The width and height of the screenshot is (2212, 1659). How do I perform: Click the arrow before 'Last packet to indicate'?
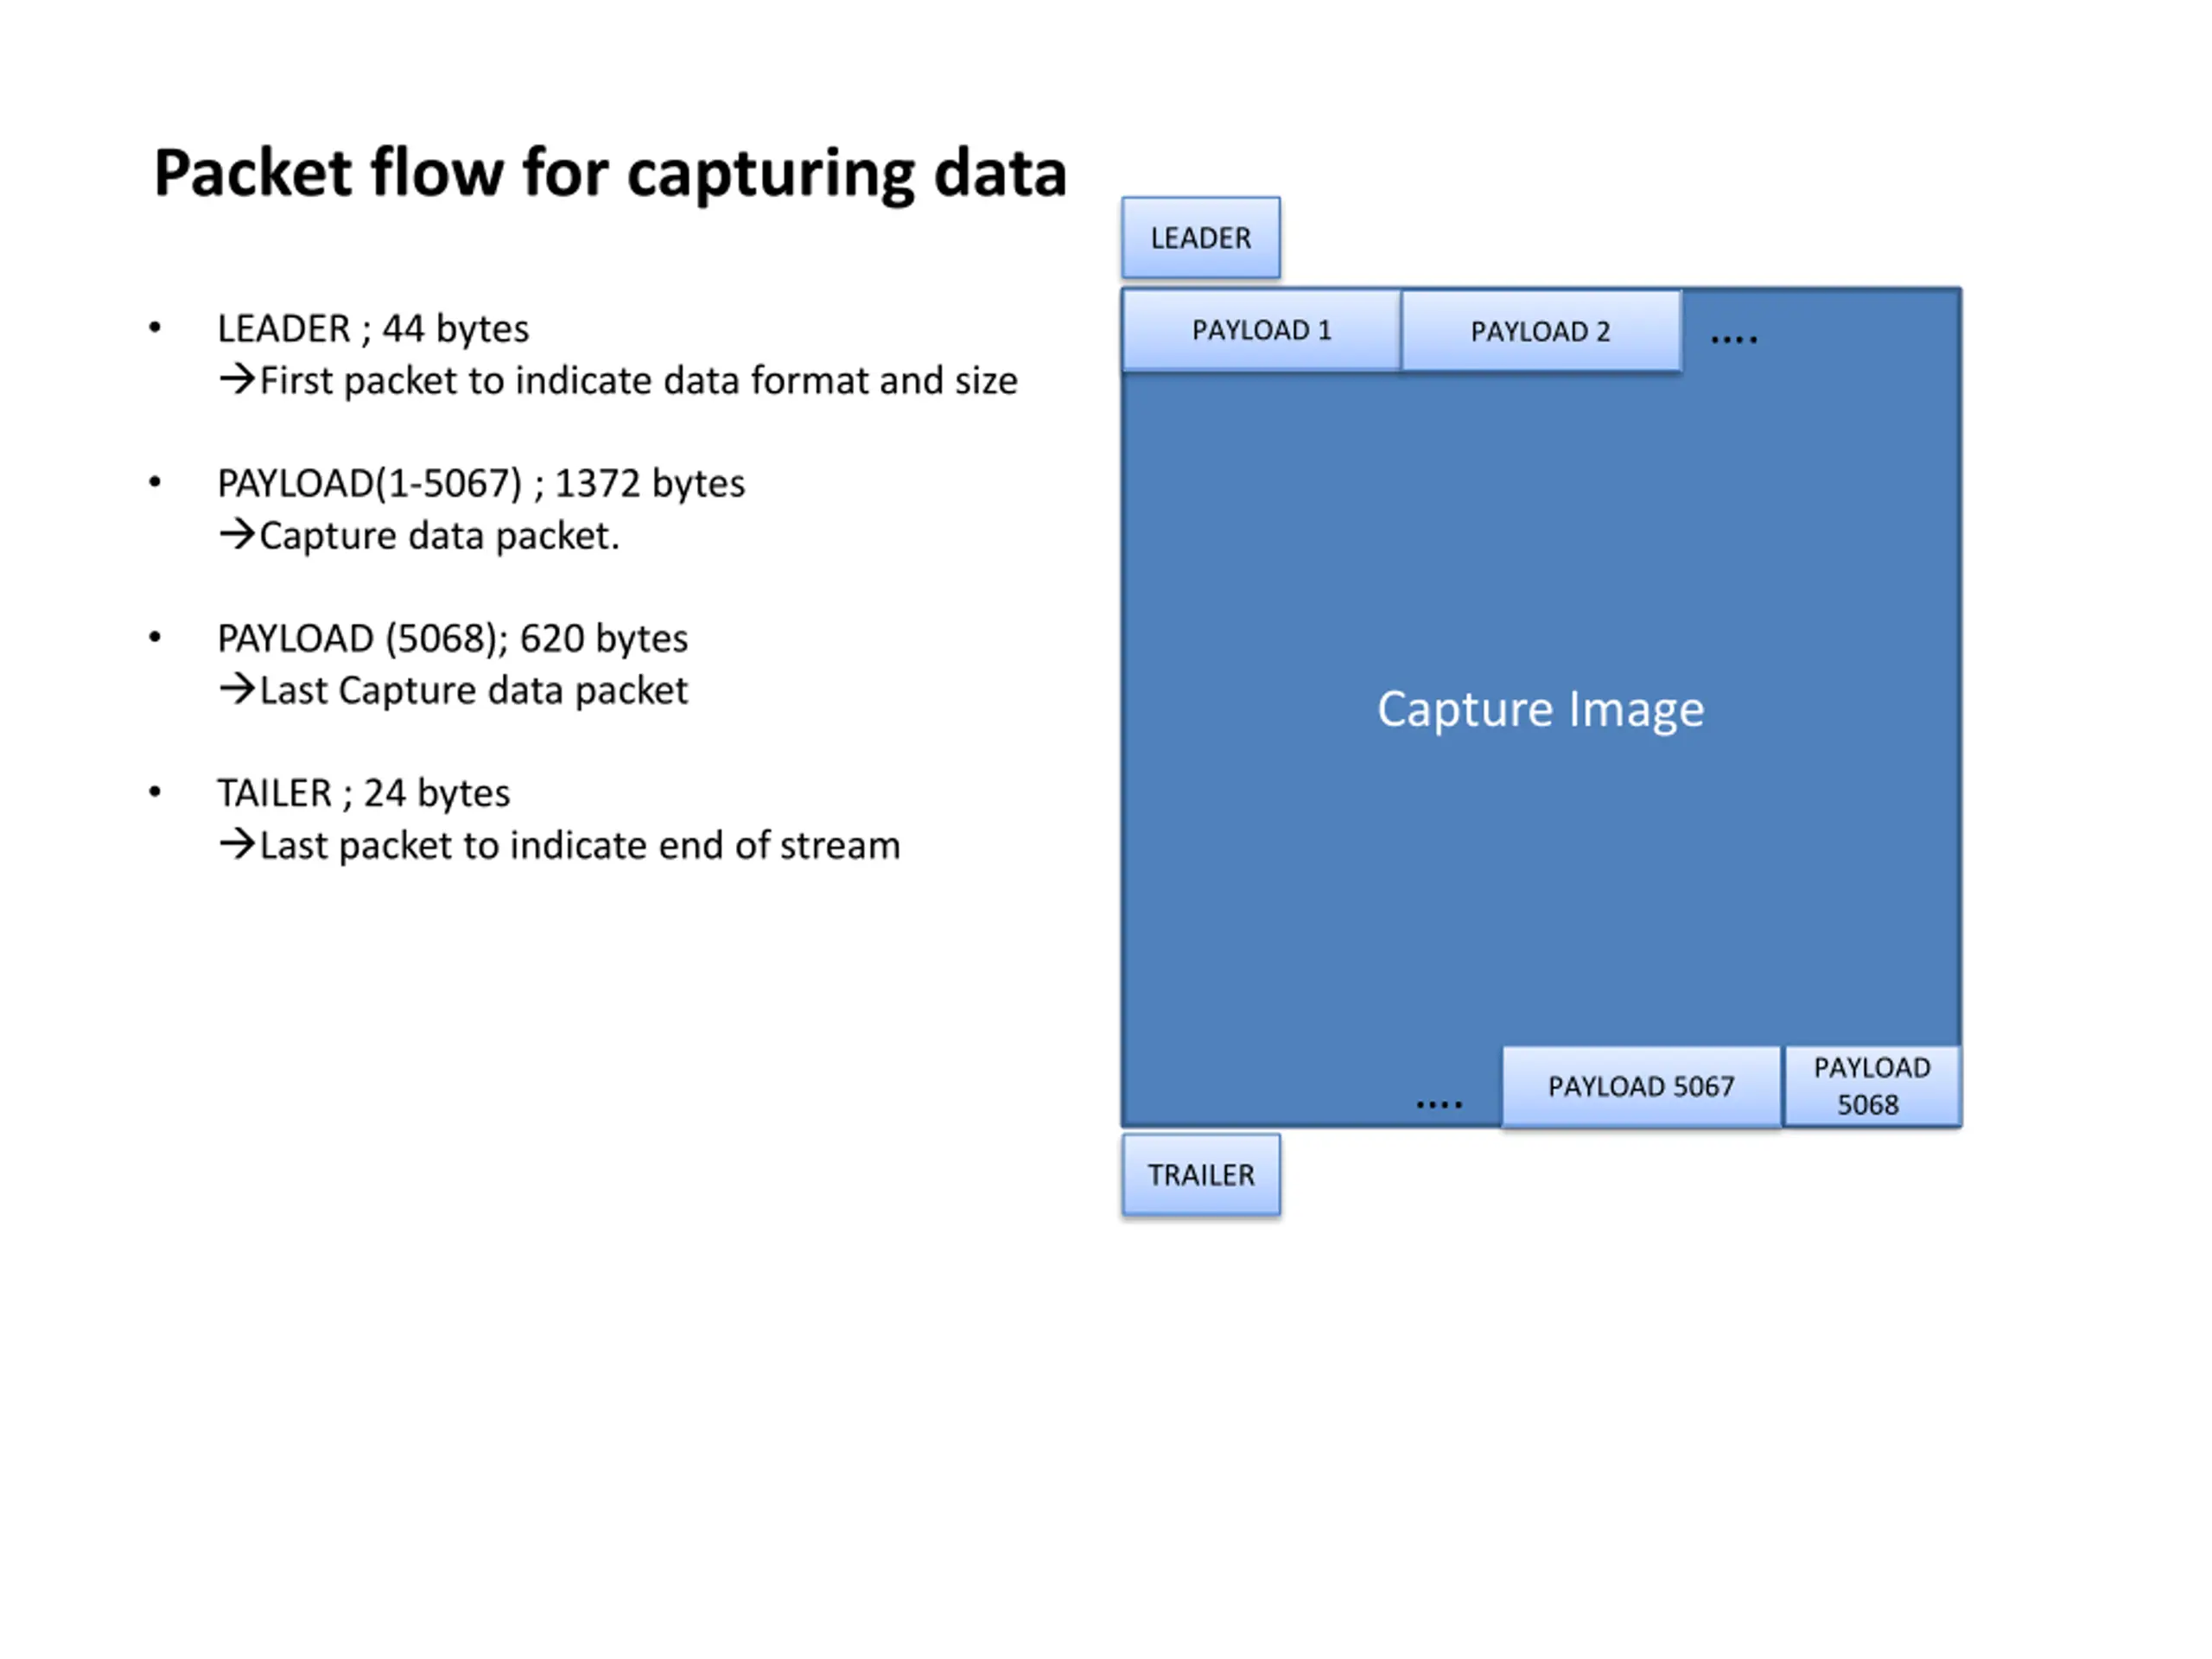[x=237, y=844]
